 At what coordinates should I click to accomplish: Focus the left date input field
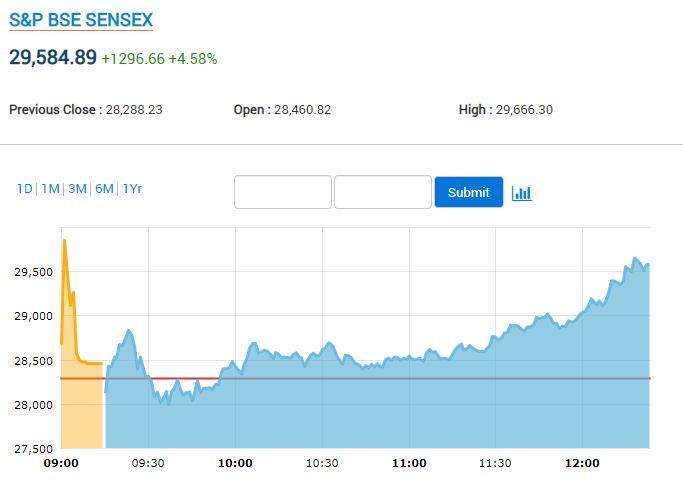282,192
